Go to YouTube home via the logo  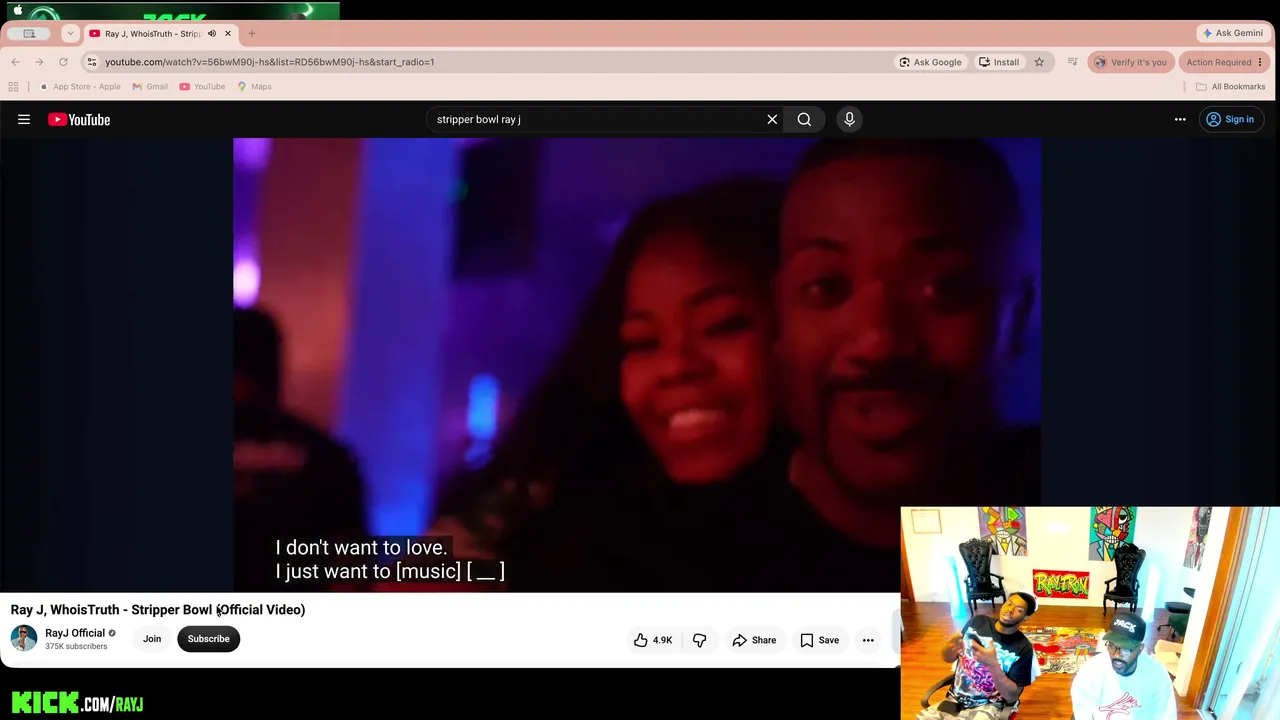(x=79, y=120)
